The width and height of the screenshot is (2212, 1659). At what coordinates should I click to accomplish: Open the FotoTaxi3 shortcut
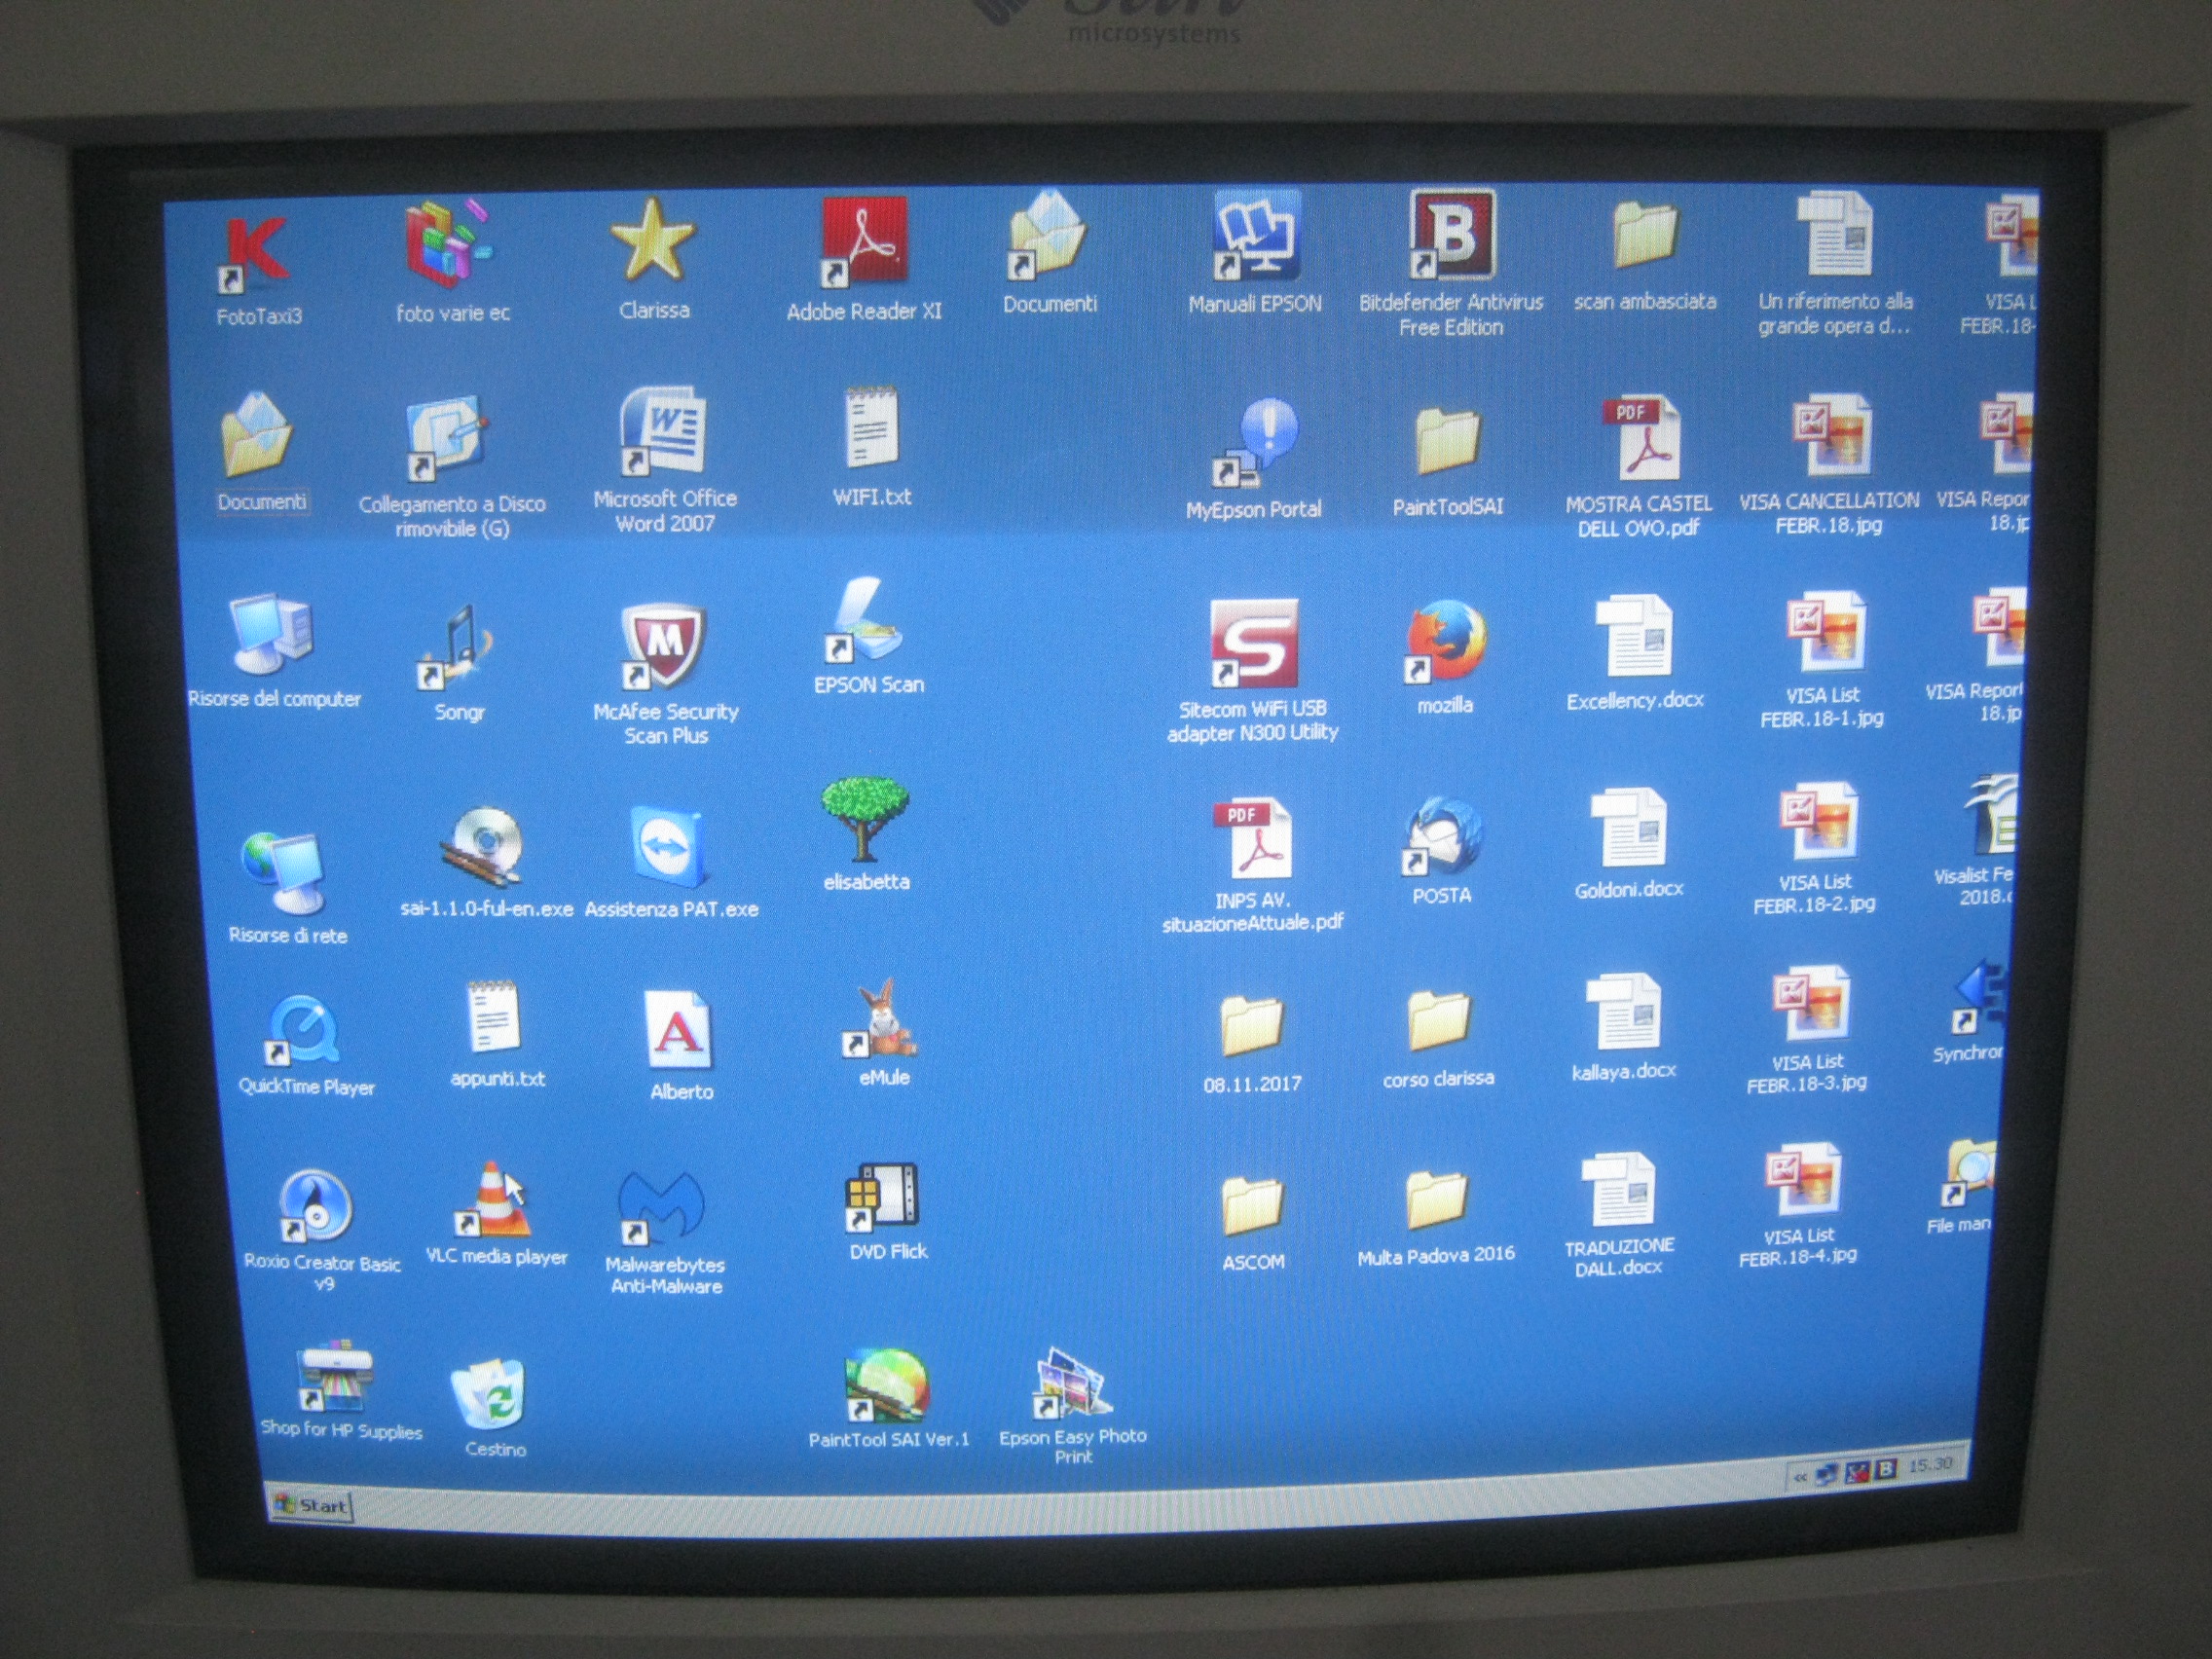[257, 254]
